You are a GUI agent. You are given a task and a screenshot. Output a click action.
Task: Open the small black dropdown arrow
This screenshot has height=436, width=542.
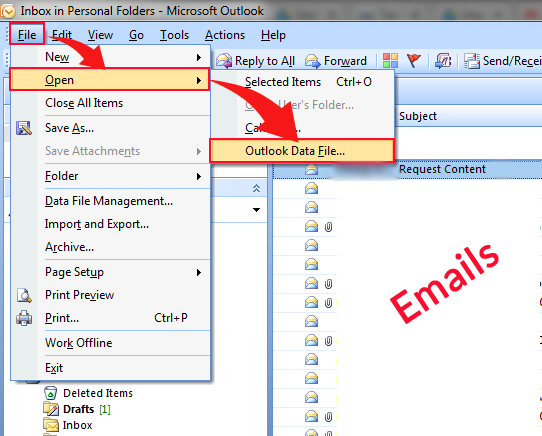point(256,210)
